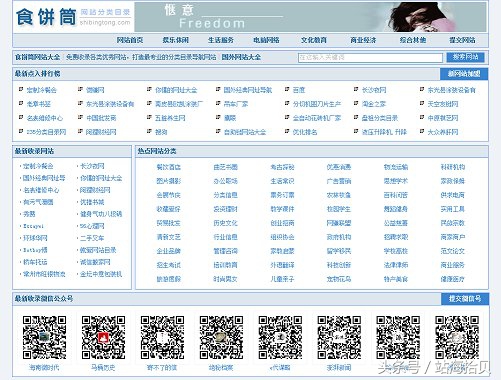The image size is (501, 380).
Task: Select the 物流运输 category
Action: 396,167
